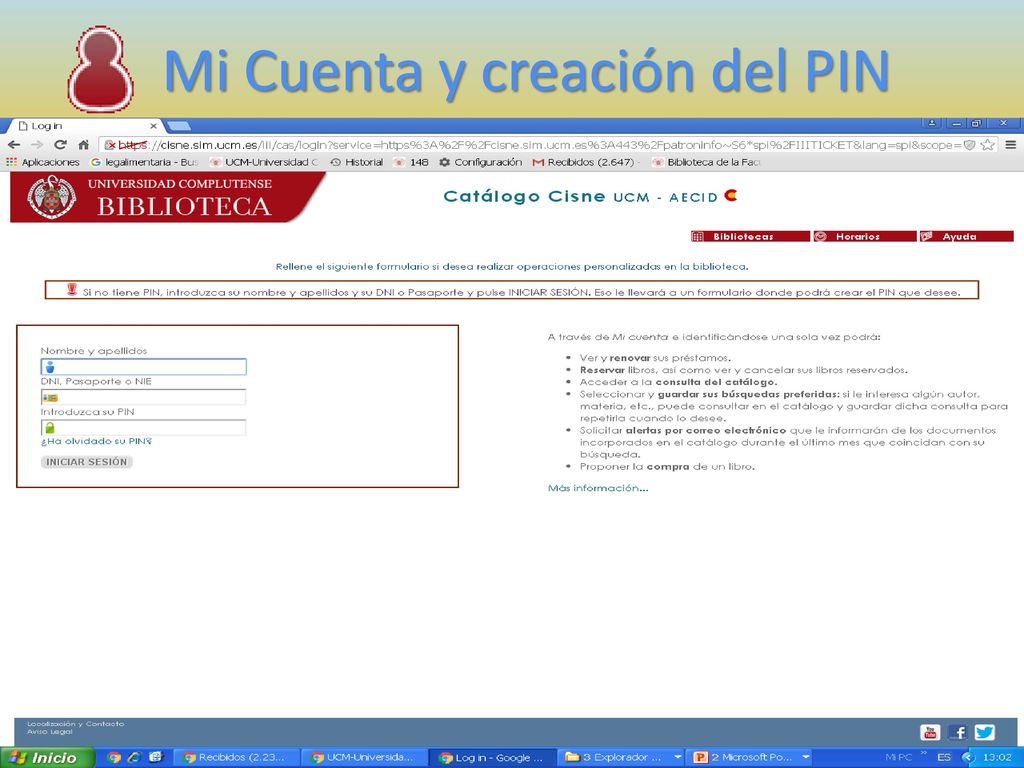Click the Nombre y apellidos field

click(144, 366)
